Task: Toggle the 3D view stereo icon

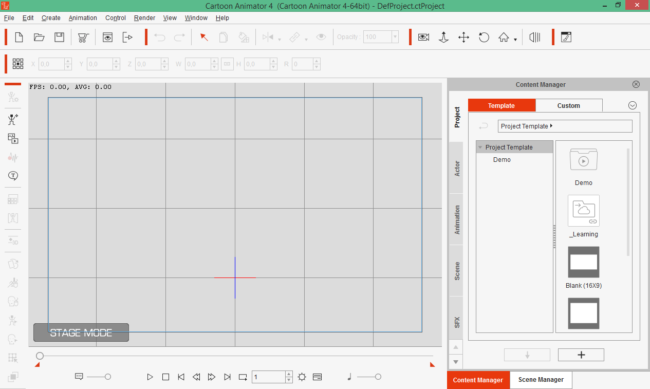Action: [535, 37]
